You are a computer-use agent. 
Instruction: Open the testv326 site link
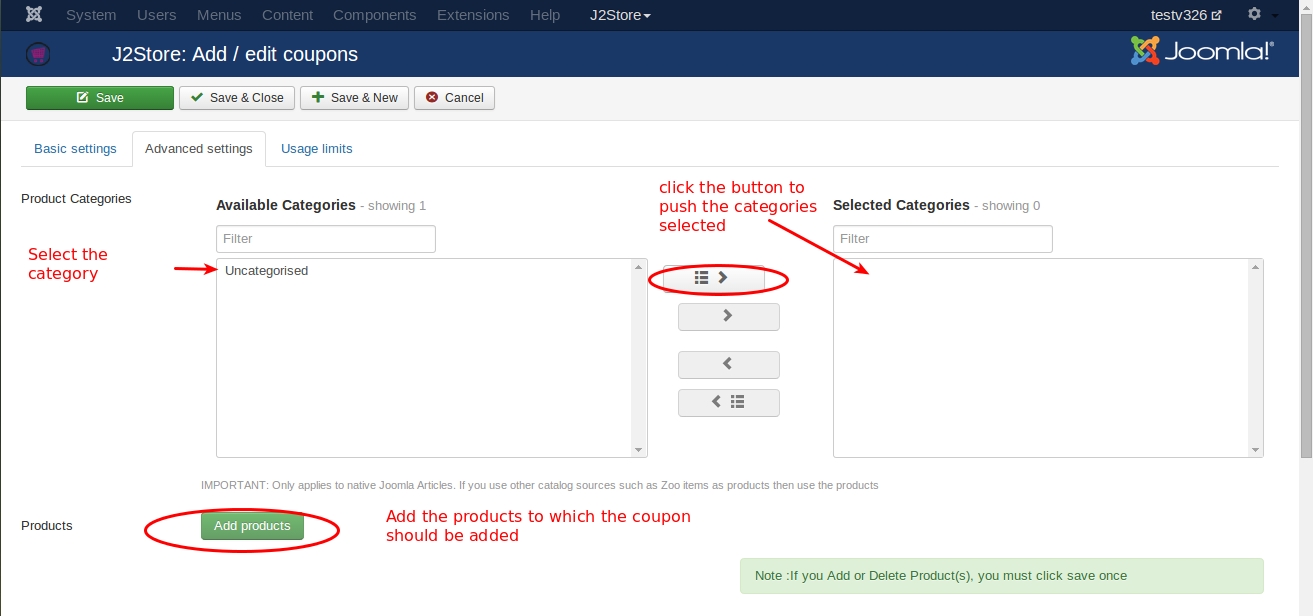click(x=1186, y=15)
